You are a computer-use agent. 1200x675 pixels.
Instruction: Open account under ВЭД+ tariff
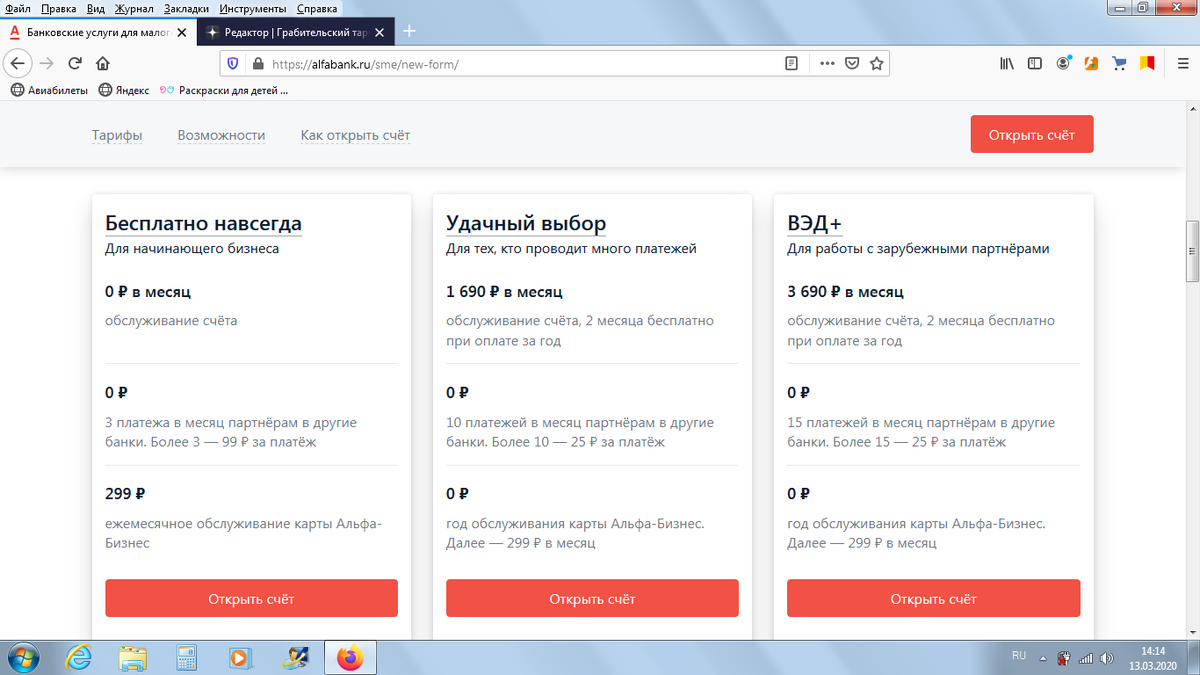coord(933,598)
